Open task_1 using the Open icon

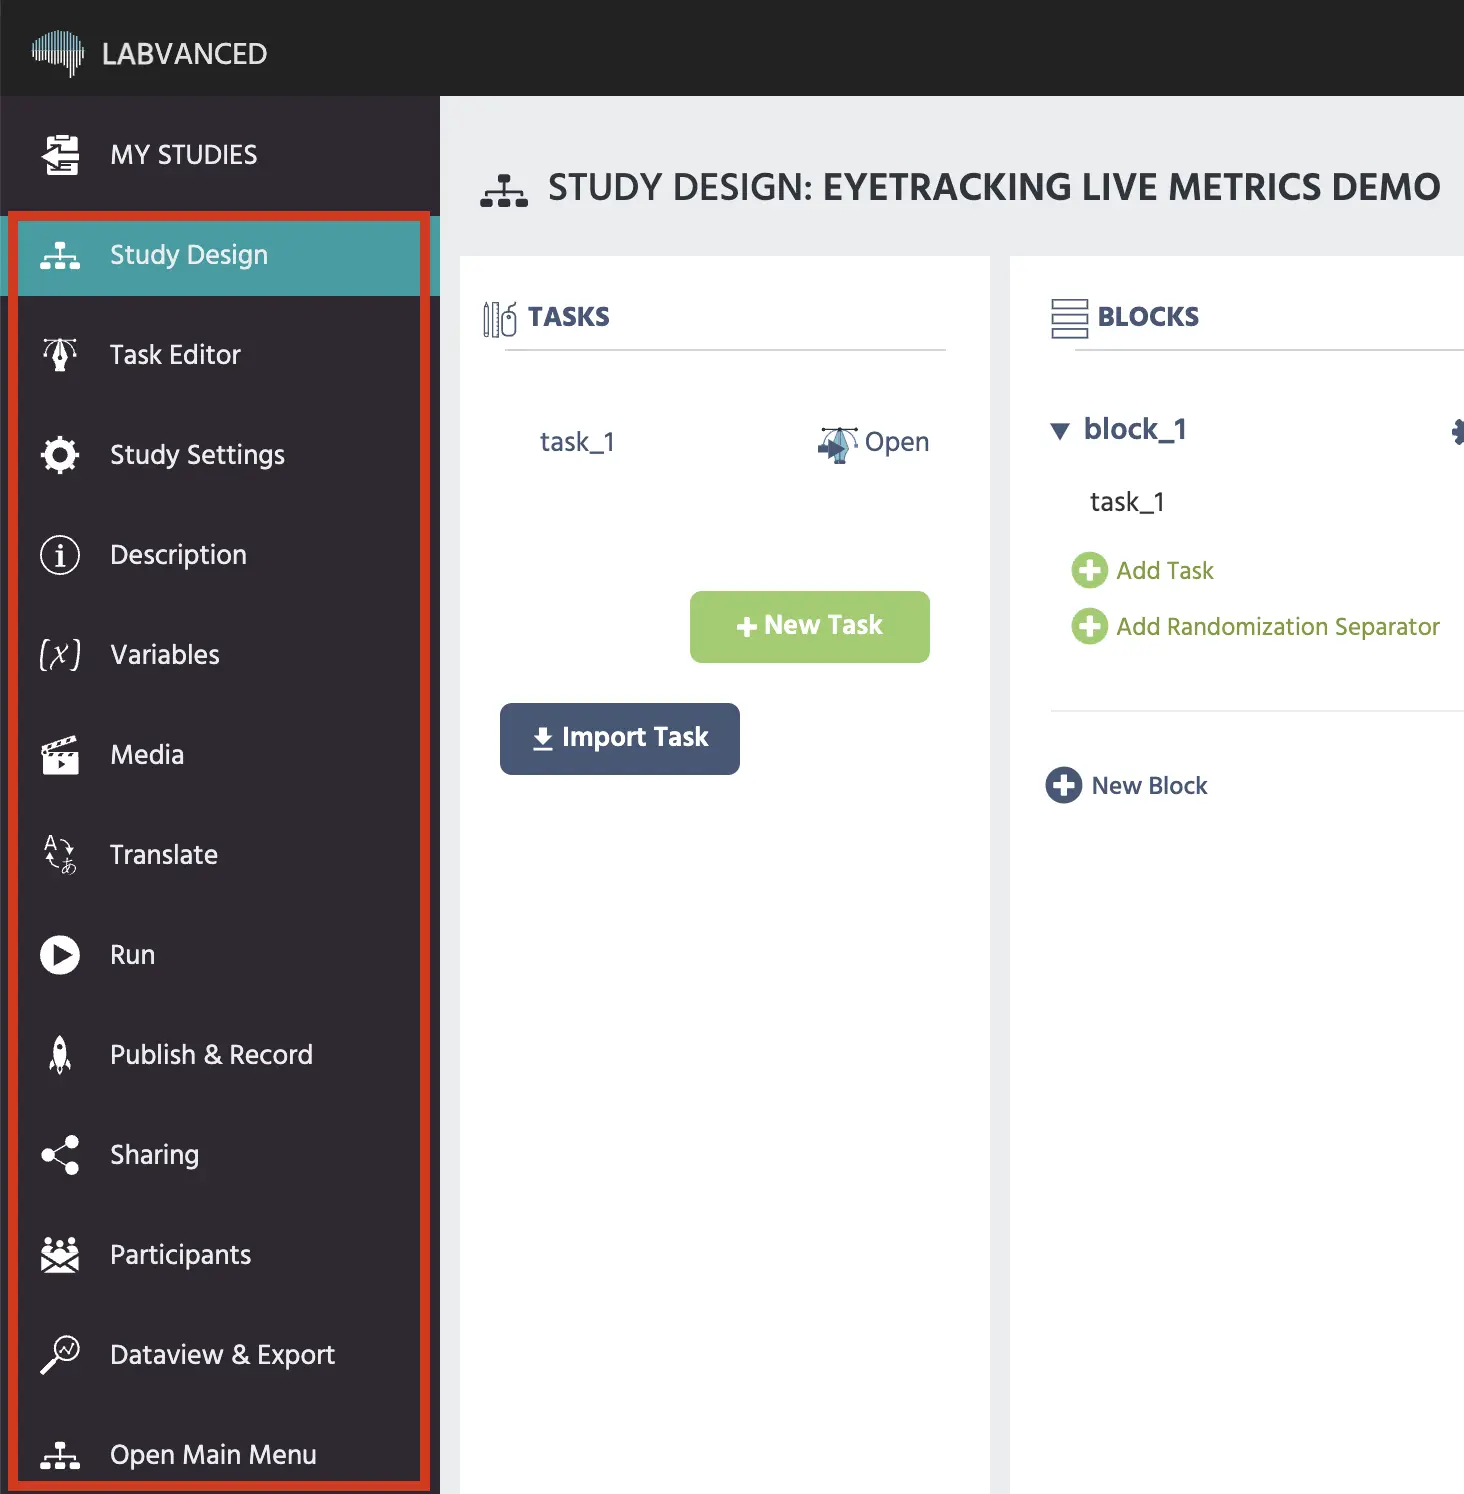[x=838, y=444]
